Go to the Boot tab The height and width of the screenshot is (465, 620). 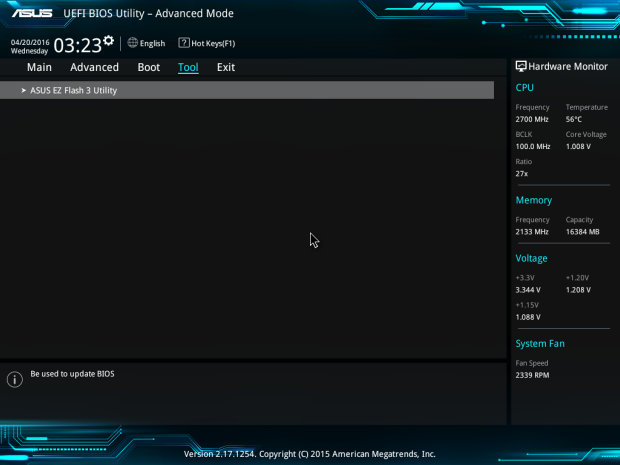click(149, 67)
